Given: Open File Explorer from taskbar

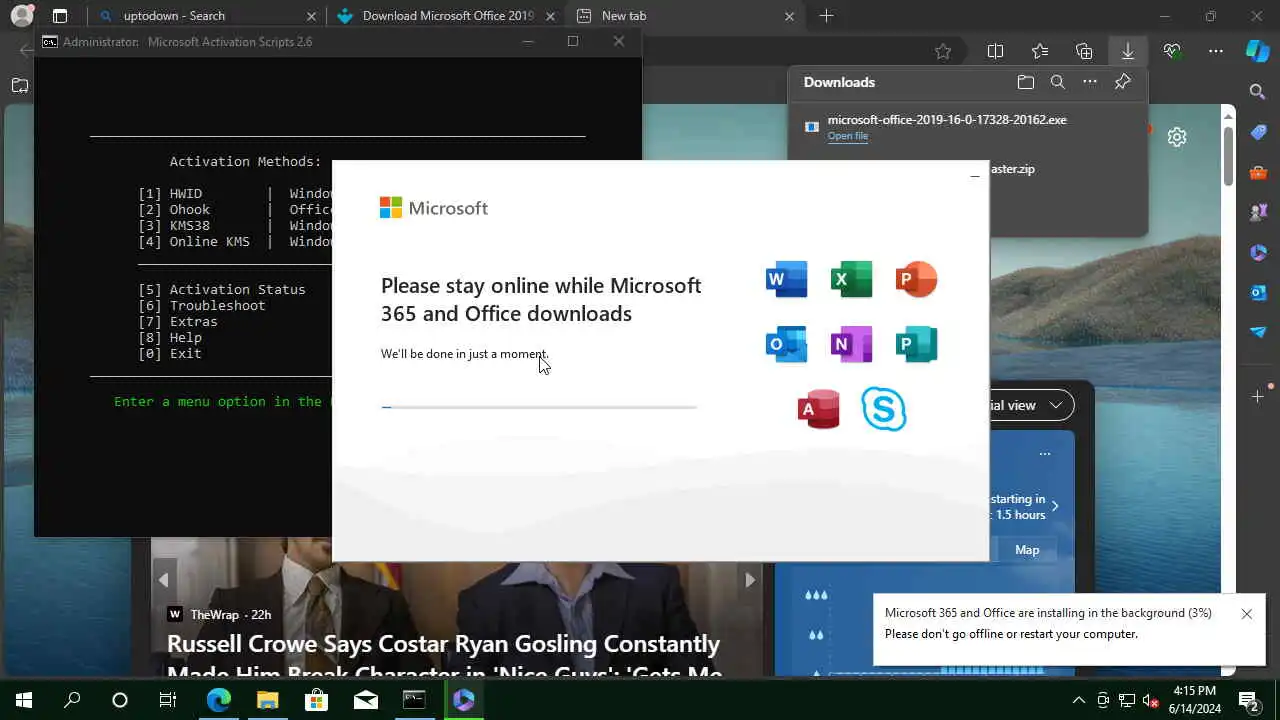Looking at the screenshot, I should (x=267, y=700).
